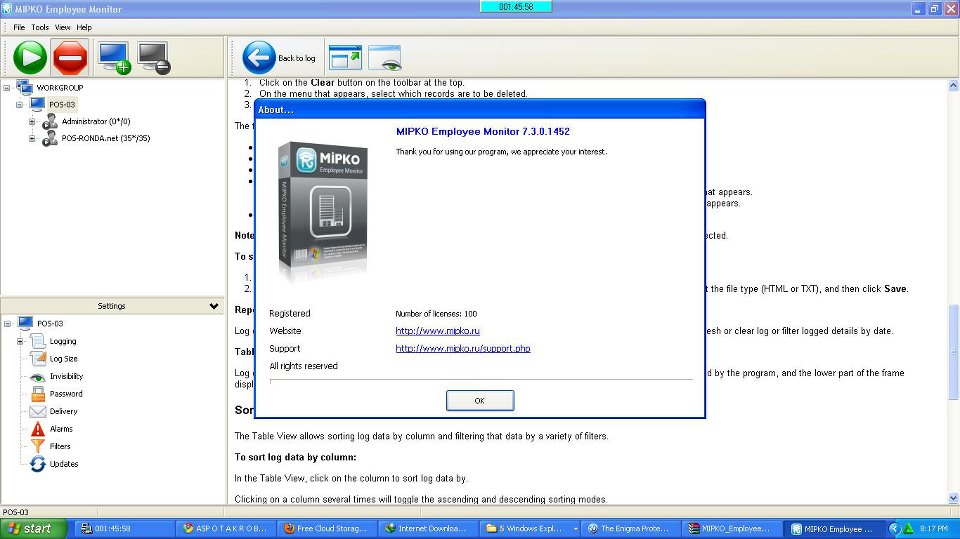Screen dimensions: 960x539
Task: Go back to log with the blue arrow
Action: 259,58
